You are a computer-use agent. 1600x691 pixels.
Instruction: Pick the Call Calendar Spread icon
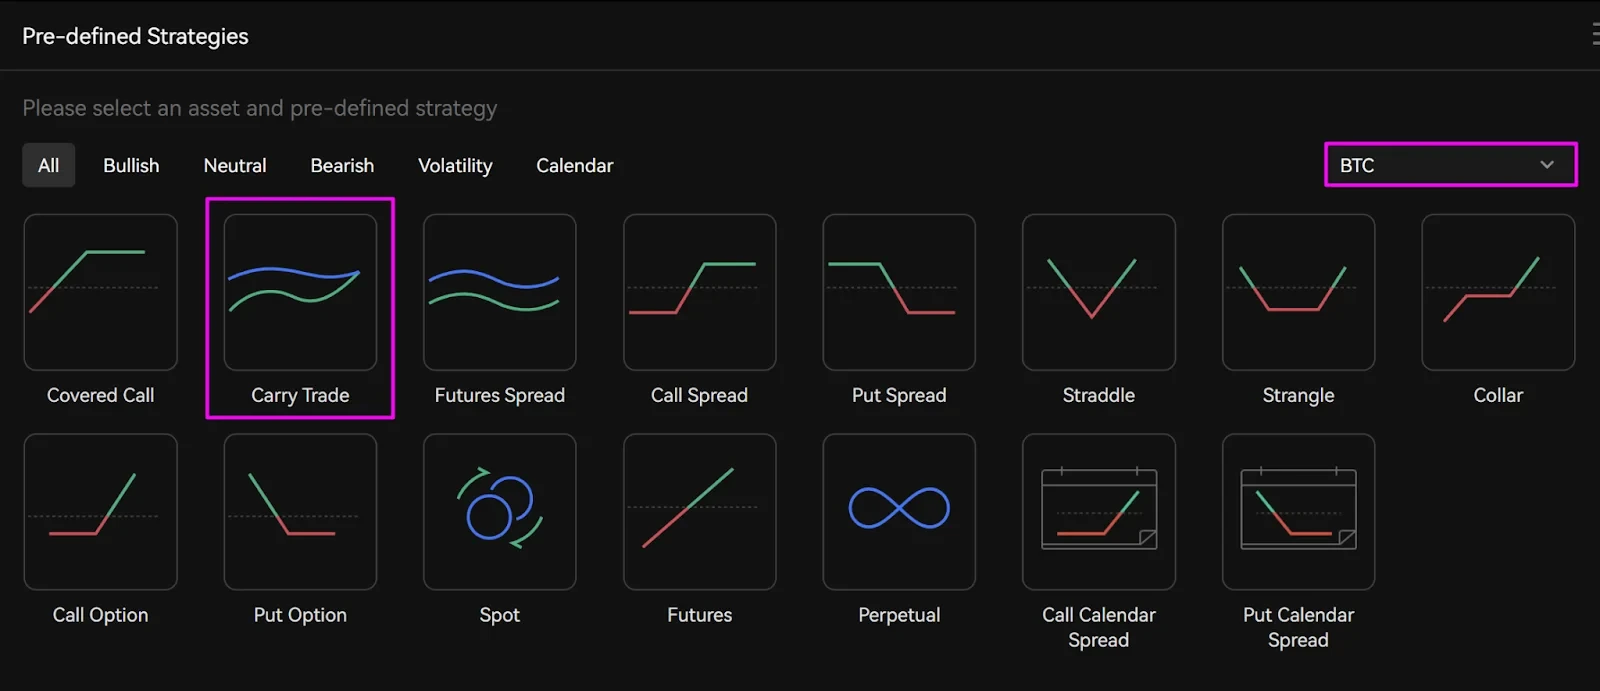click(x=1098, y=511)
